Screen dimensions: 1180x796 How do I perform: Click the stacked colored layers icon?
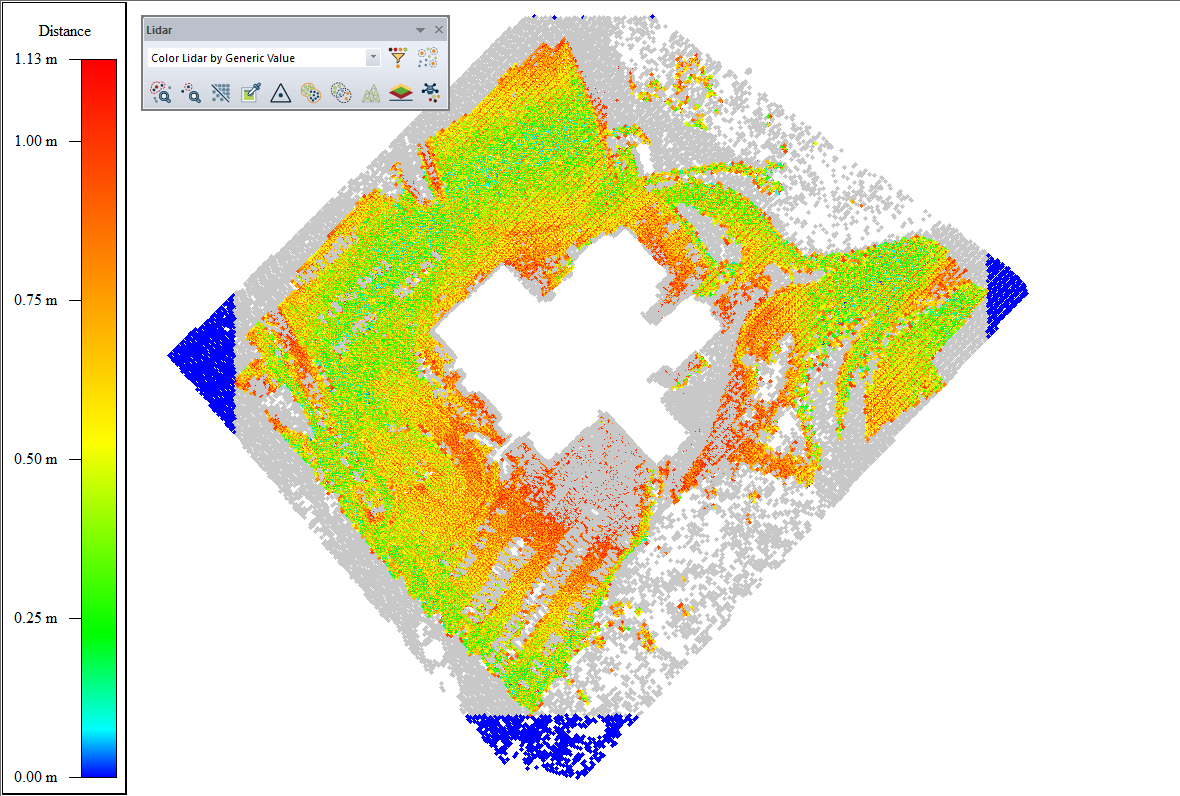[x=401, y=93]
